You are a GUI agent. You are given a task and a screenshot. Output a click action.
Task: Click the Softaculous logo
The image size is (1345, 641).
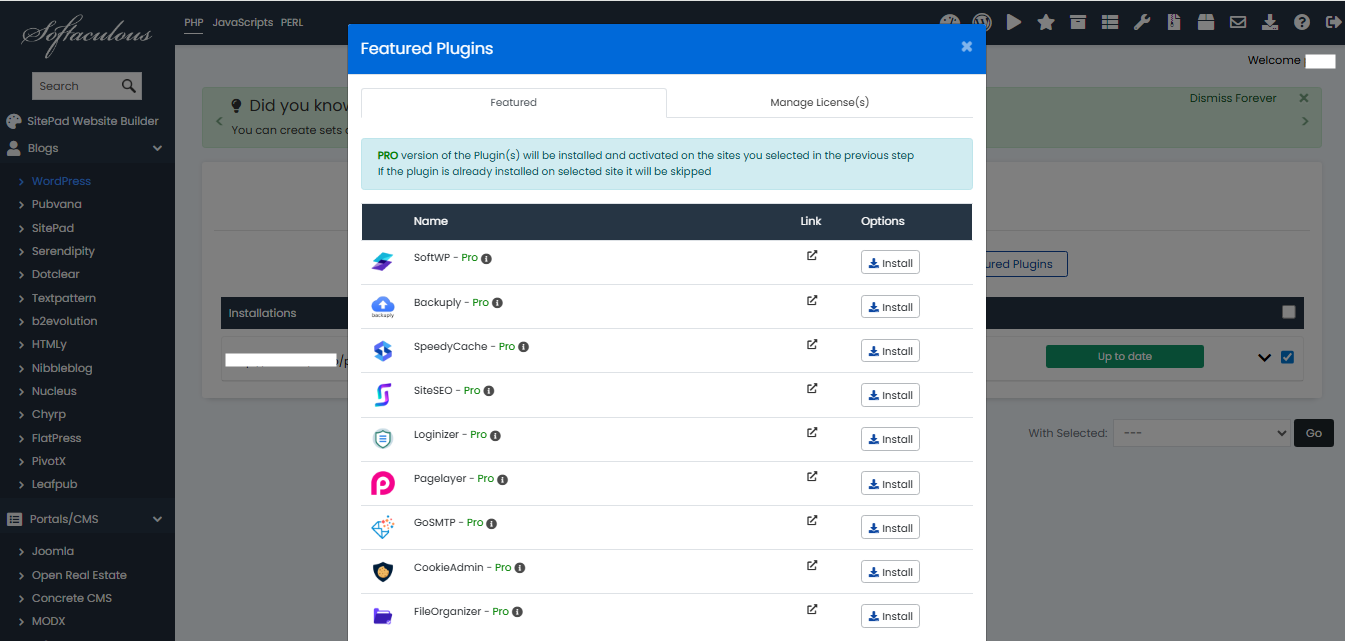click(x=86, y=35)
